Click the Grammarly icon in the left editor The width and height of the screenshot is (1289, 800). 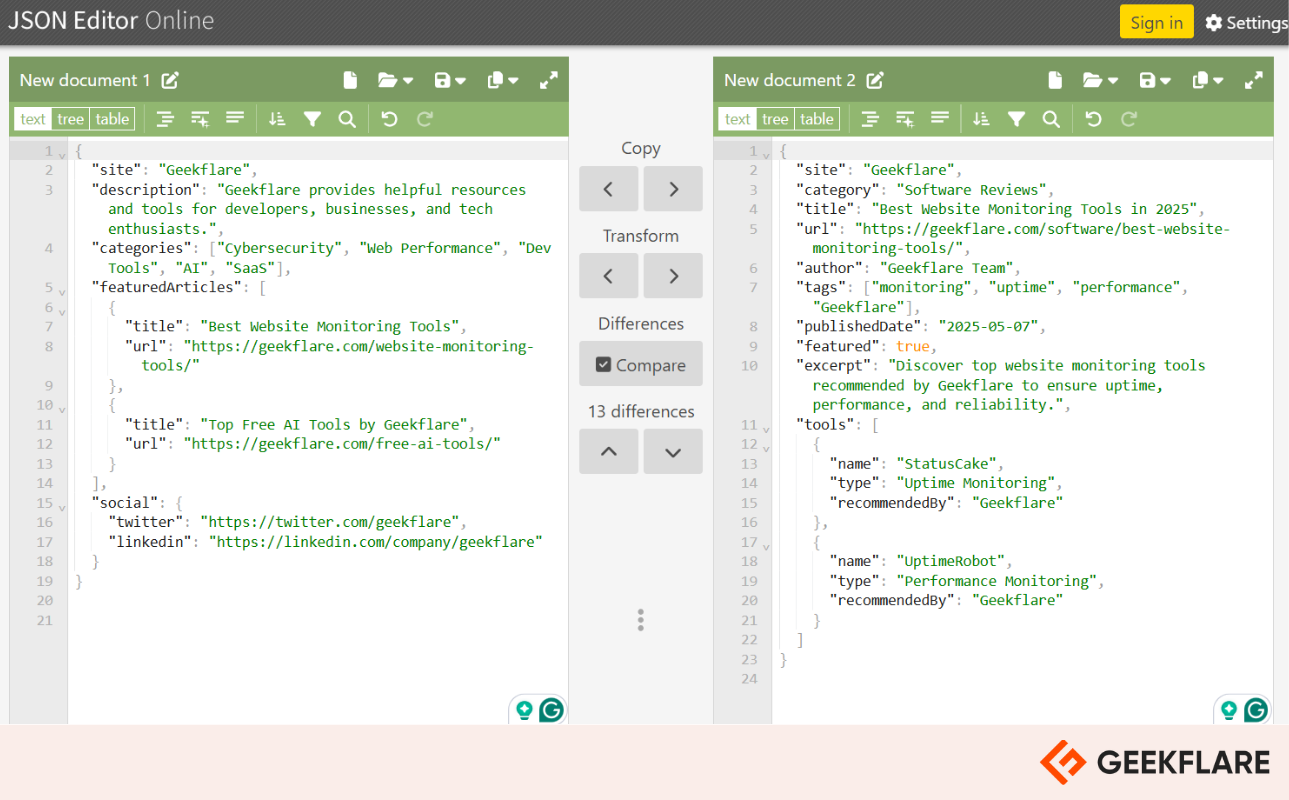point(551,710)
